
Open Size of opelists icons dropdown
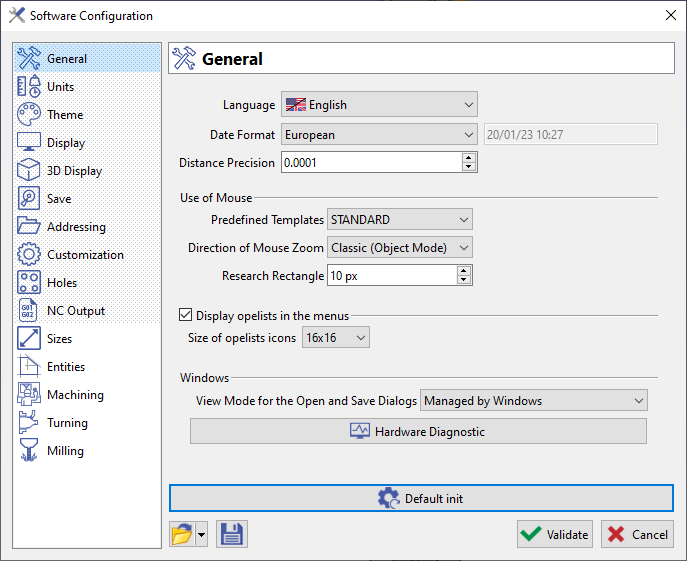(x=335, y=338)
